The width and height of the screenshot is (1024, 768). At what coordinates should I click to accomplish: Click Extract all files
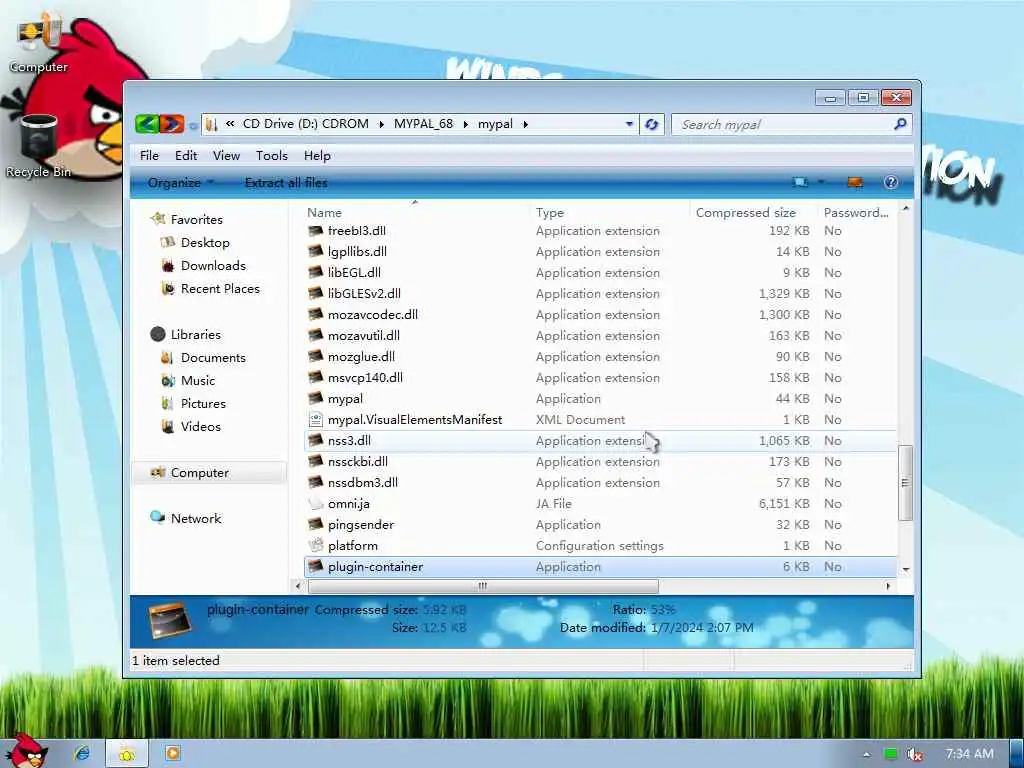pos(286,183)
